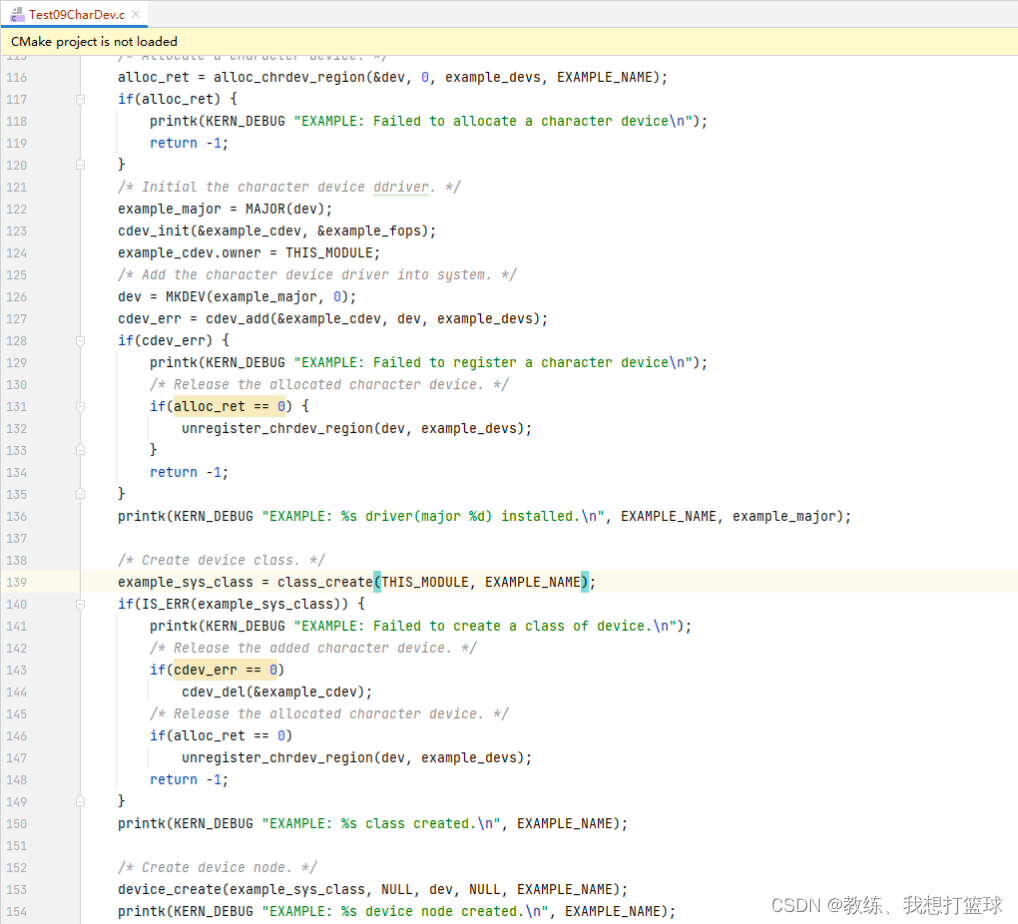1018x924 pixels.
Task: Click the misspelled word ddriver in comment
Action: 401,187
